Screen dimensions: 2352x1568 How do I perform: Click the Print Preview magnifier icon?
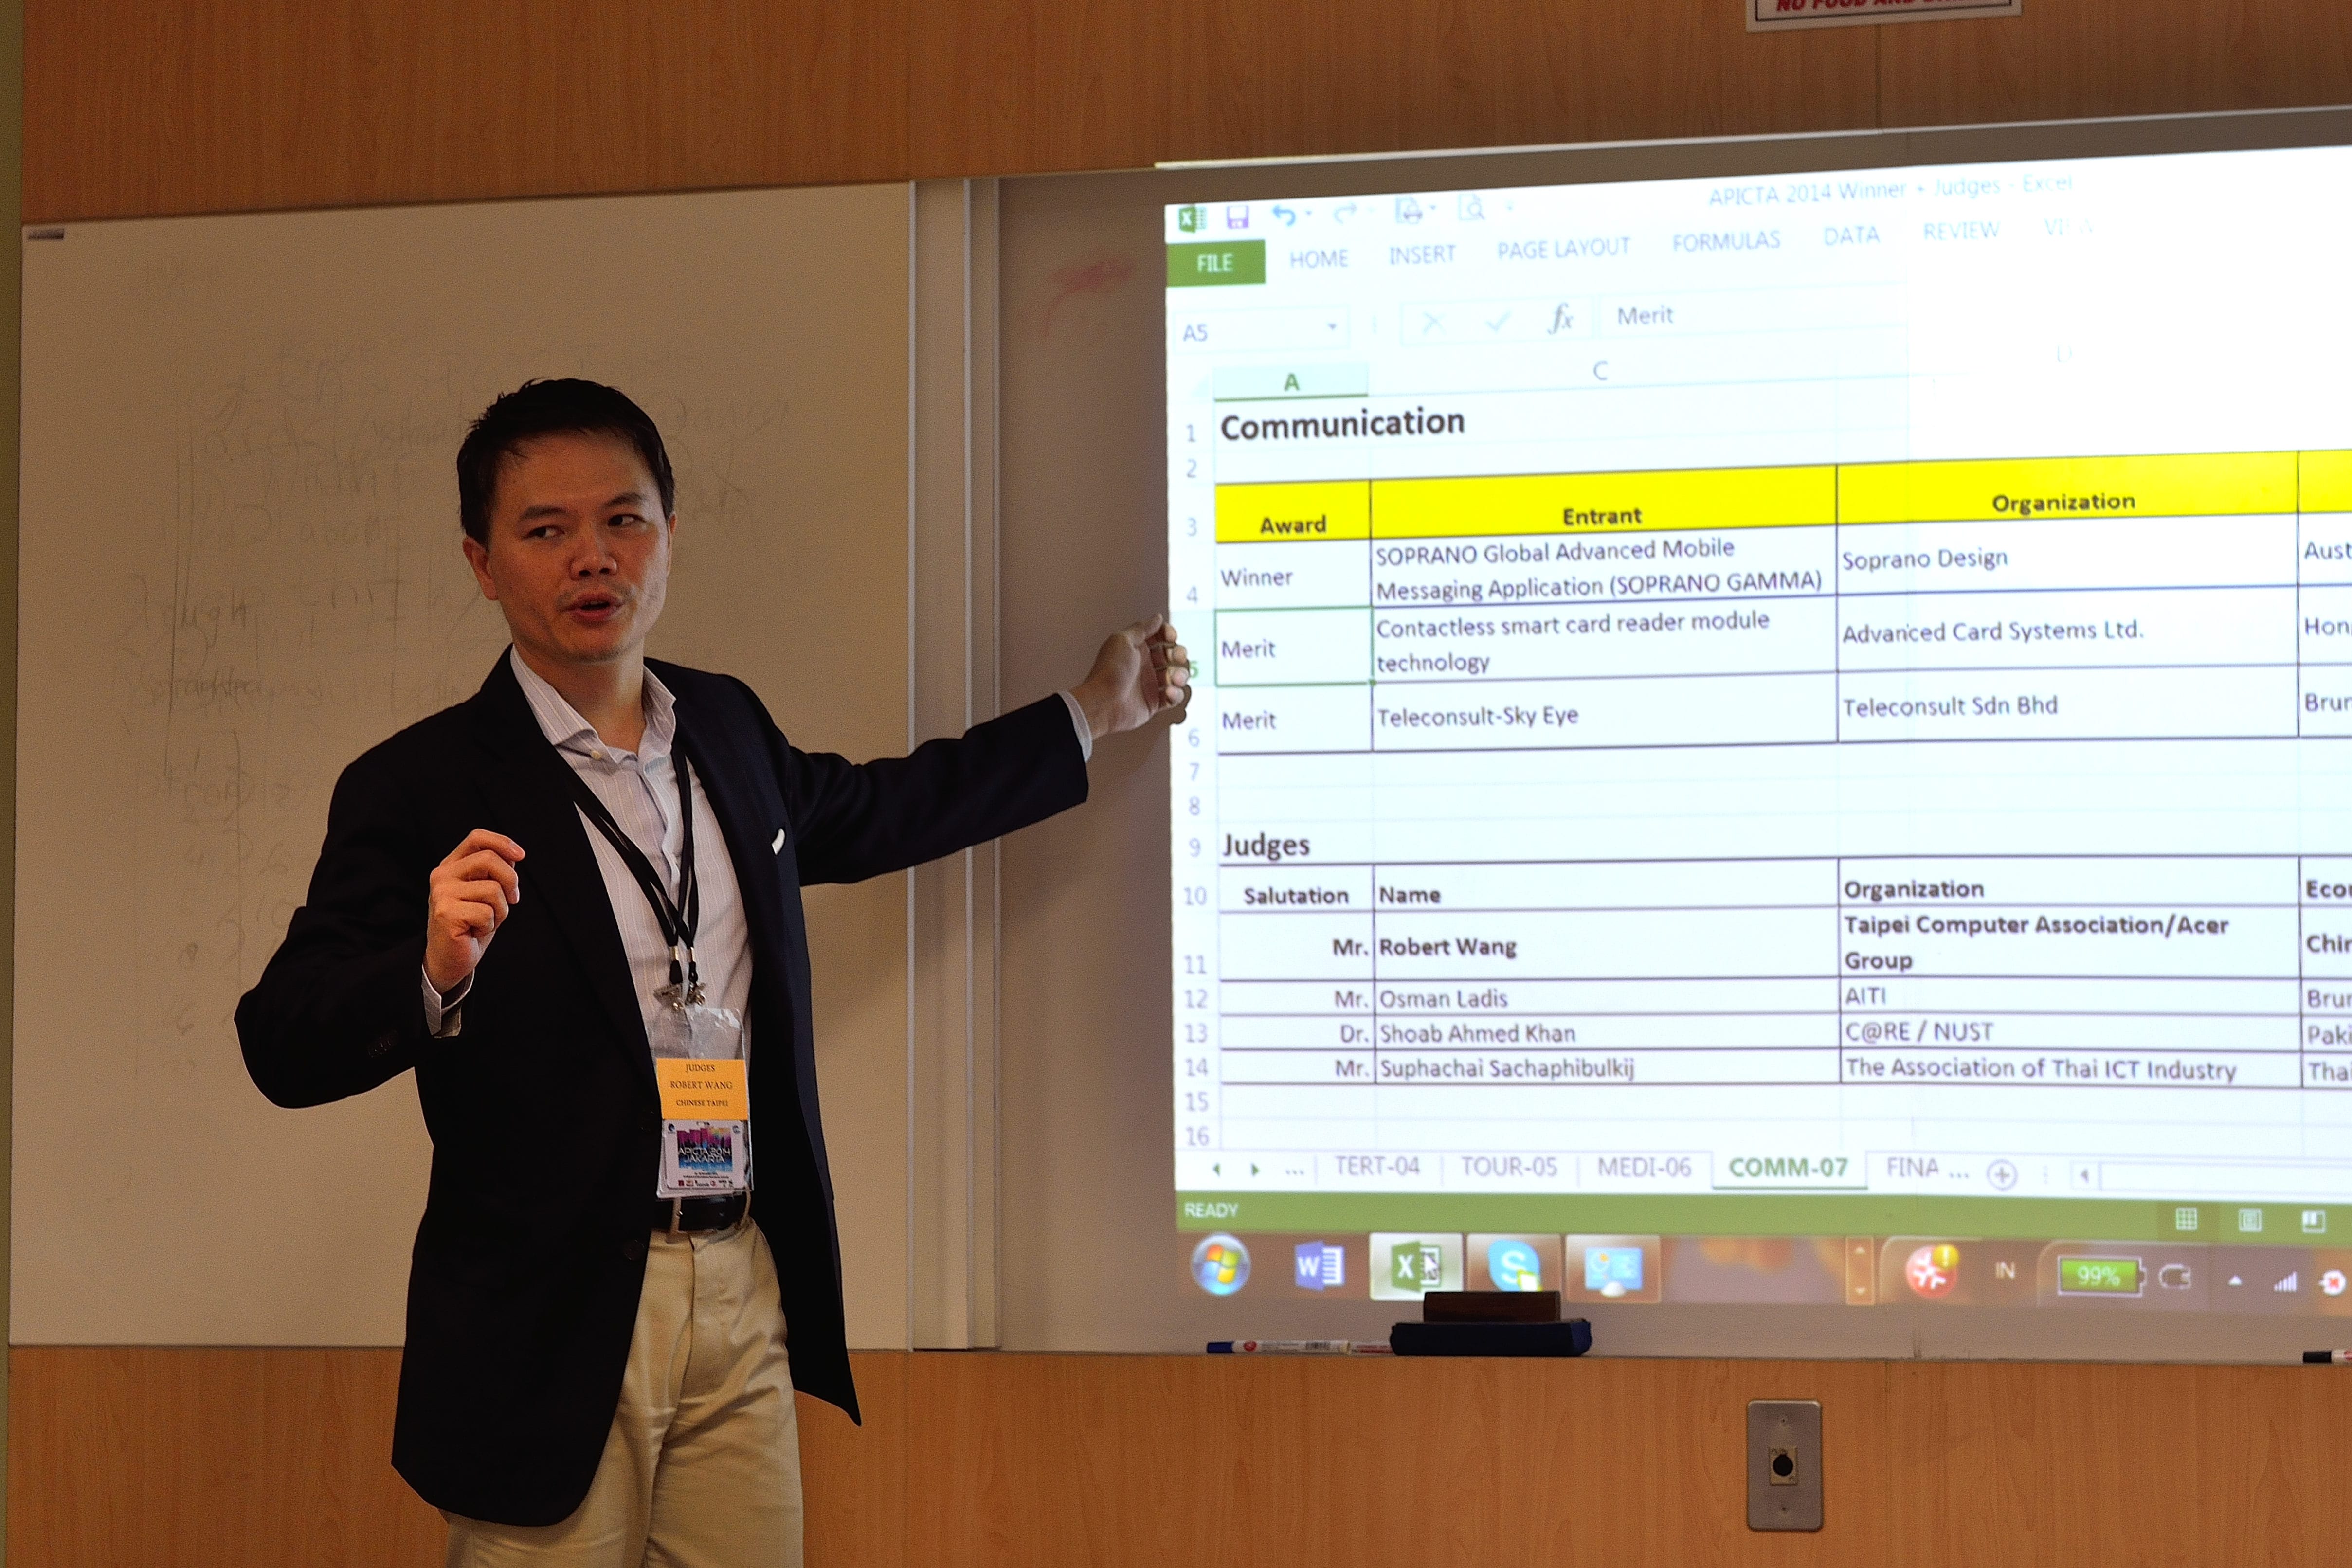(1471, 208)
